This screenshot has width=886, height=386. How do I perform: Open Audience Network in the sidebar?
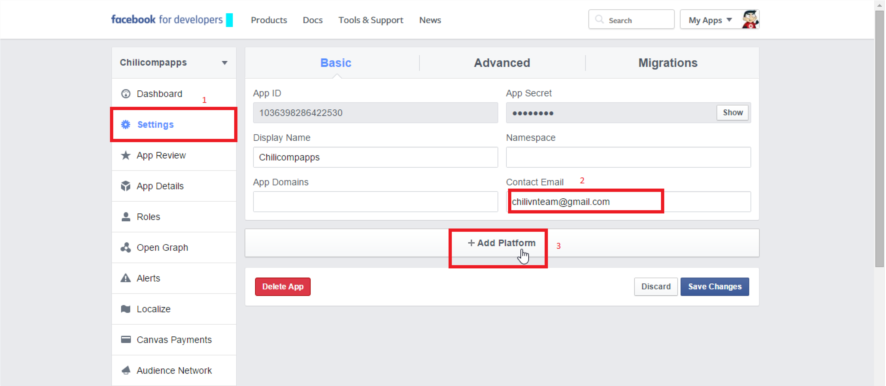pos(174,371)
